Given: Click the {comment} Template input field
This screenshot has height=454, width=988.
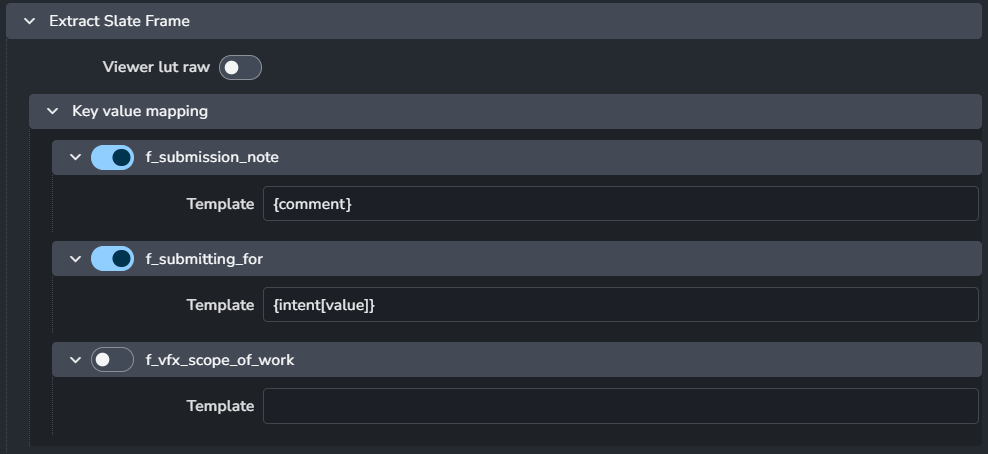Looking at the screenshot, I should (x=620, y=203).
